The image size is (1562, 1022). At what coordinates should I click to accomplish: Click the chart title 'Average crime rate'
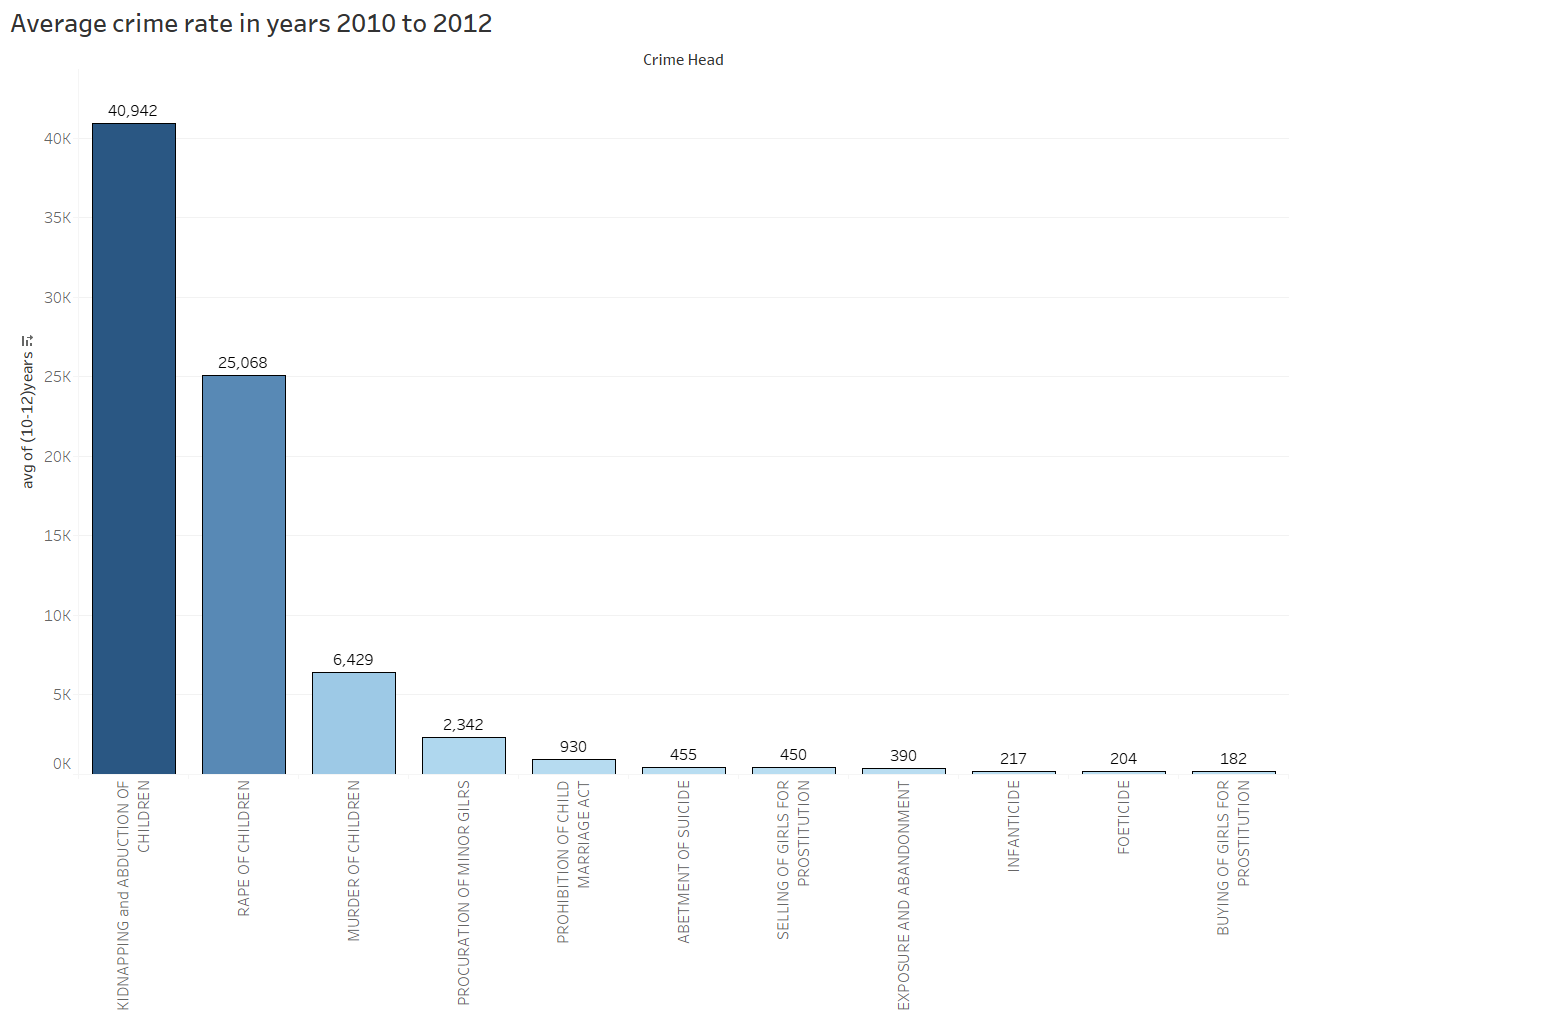pos(251,24)
